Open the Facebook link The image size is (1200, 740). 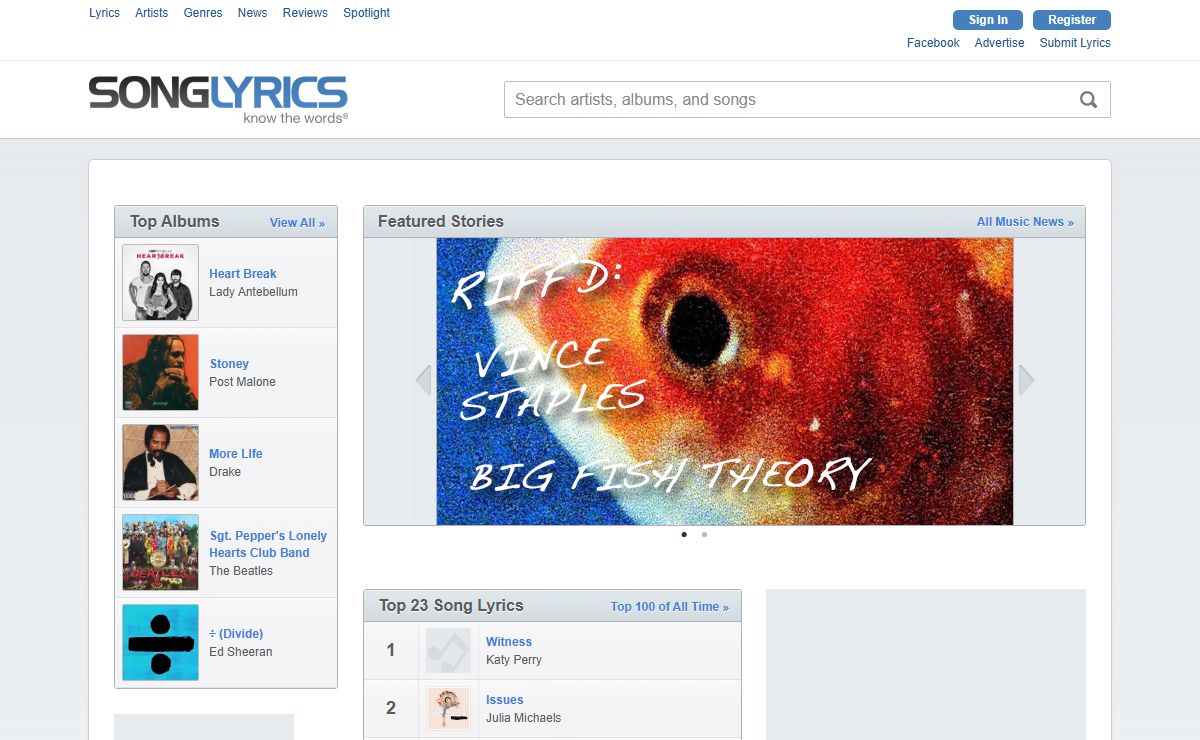click(x=933, y=43)
